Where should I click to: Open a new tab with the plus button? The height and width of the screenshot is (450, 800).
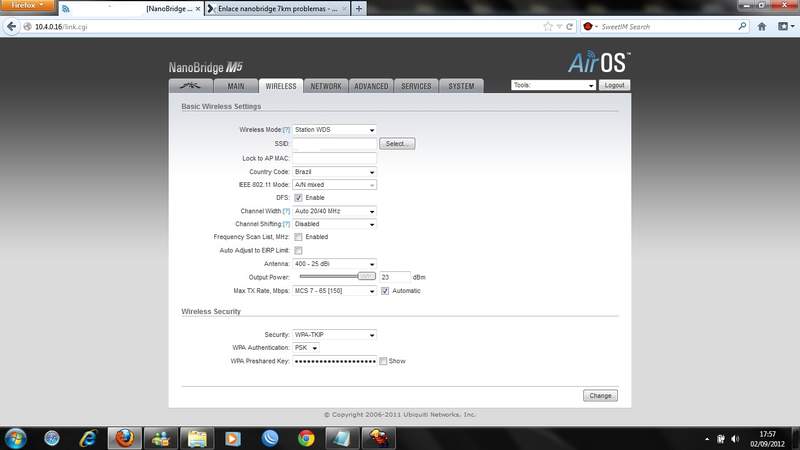pyautogui.click(x=359, y=9)
